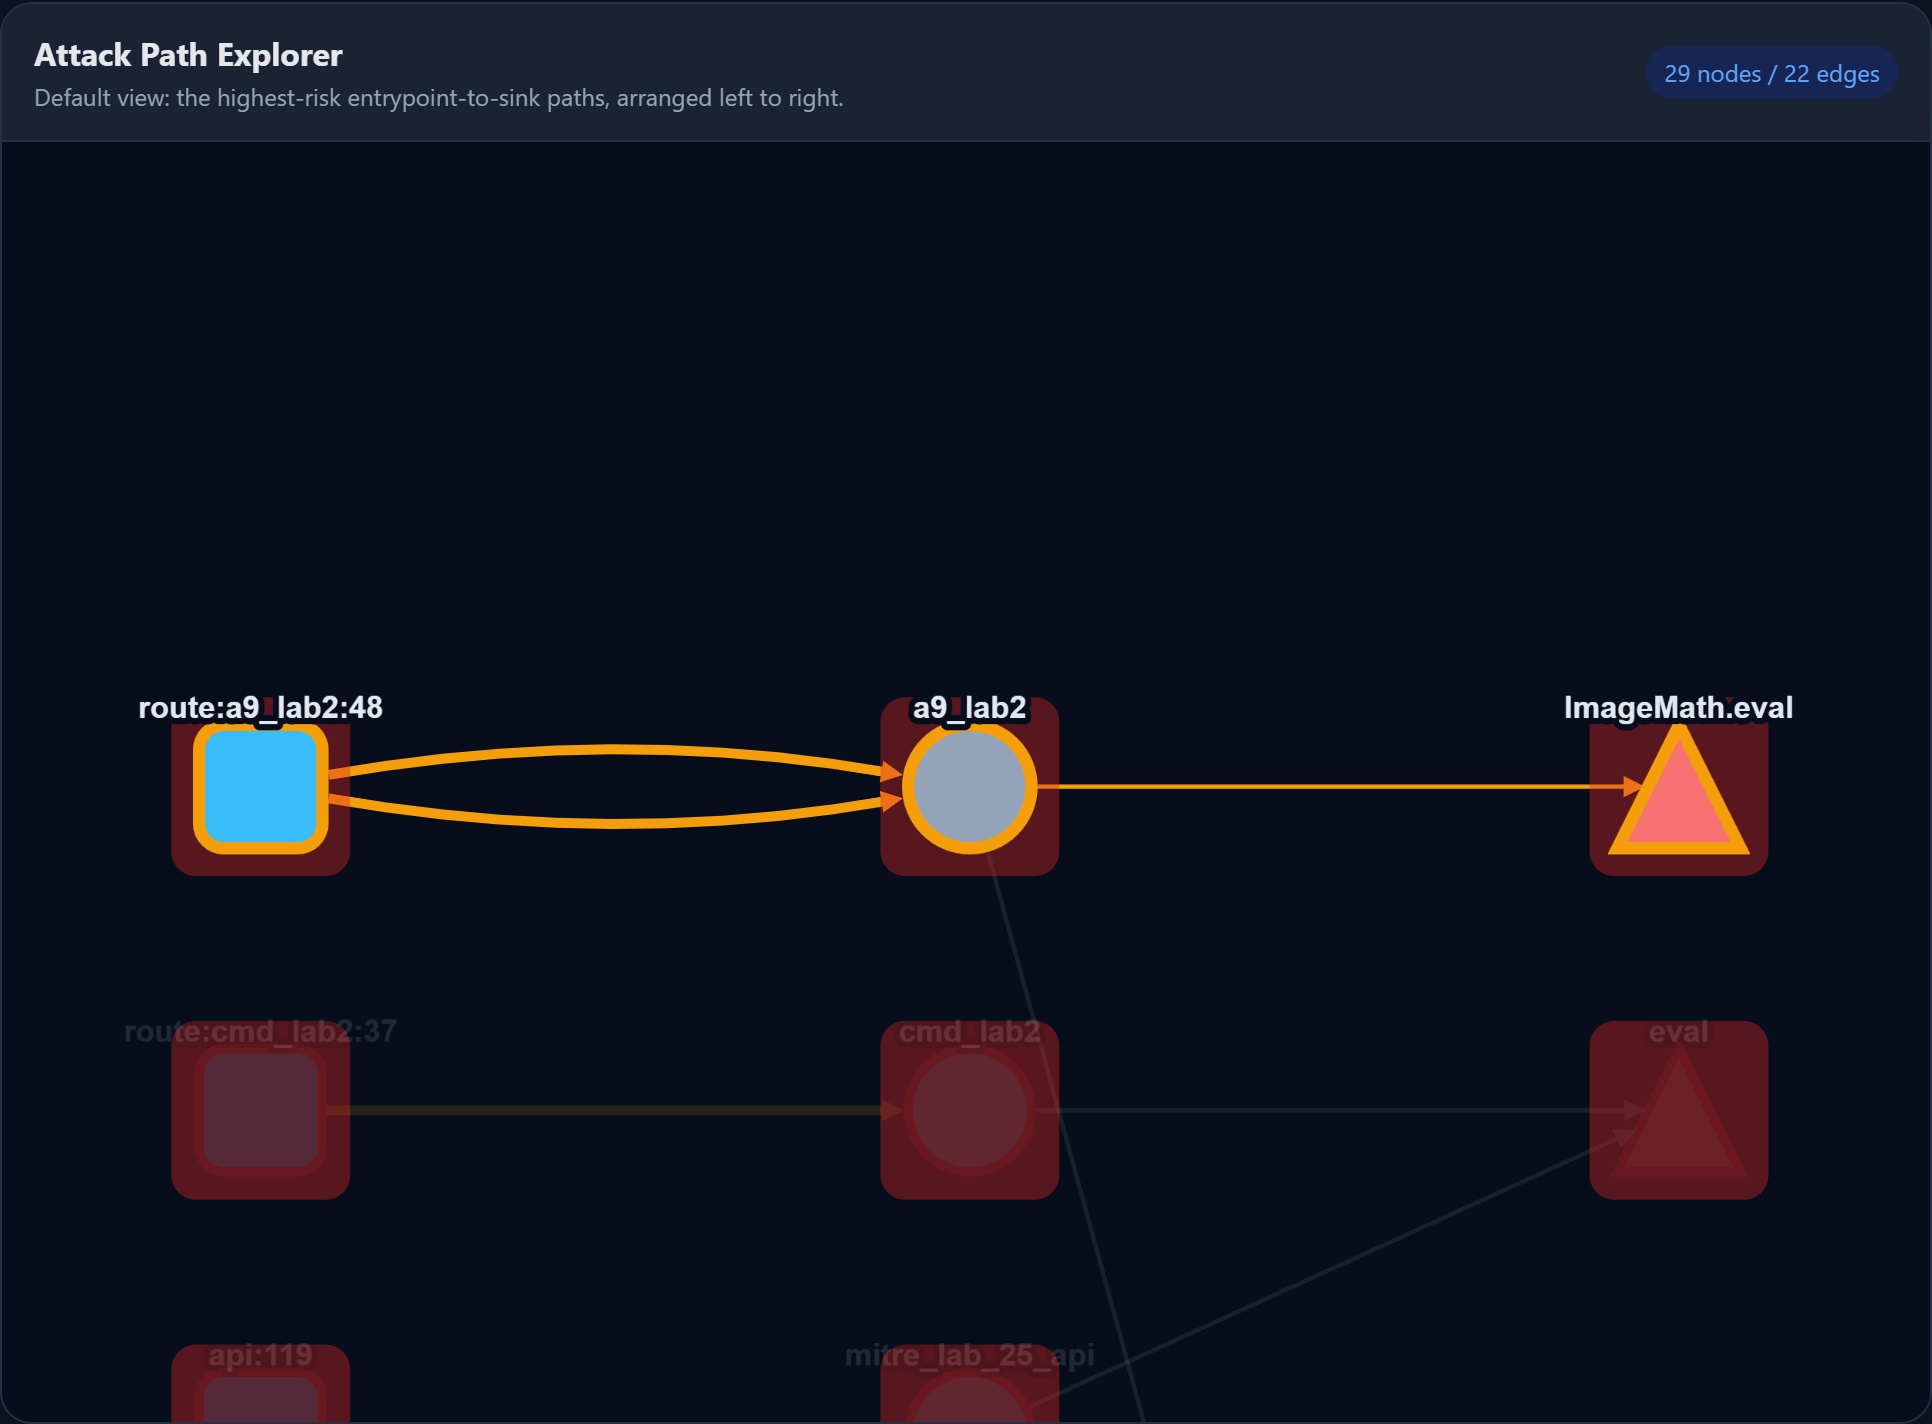Click the 29 nodes / 22 edges badge

(1772, 73)
